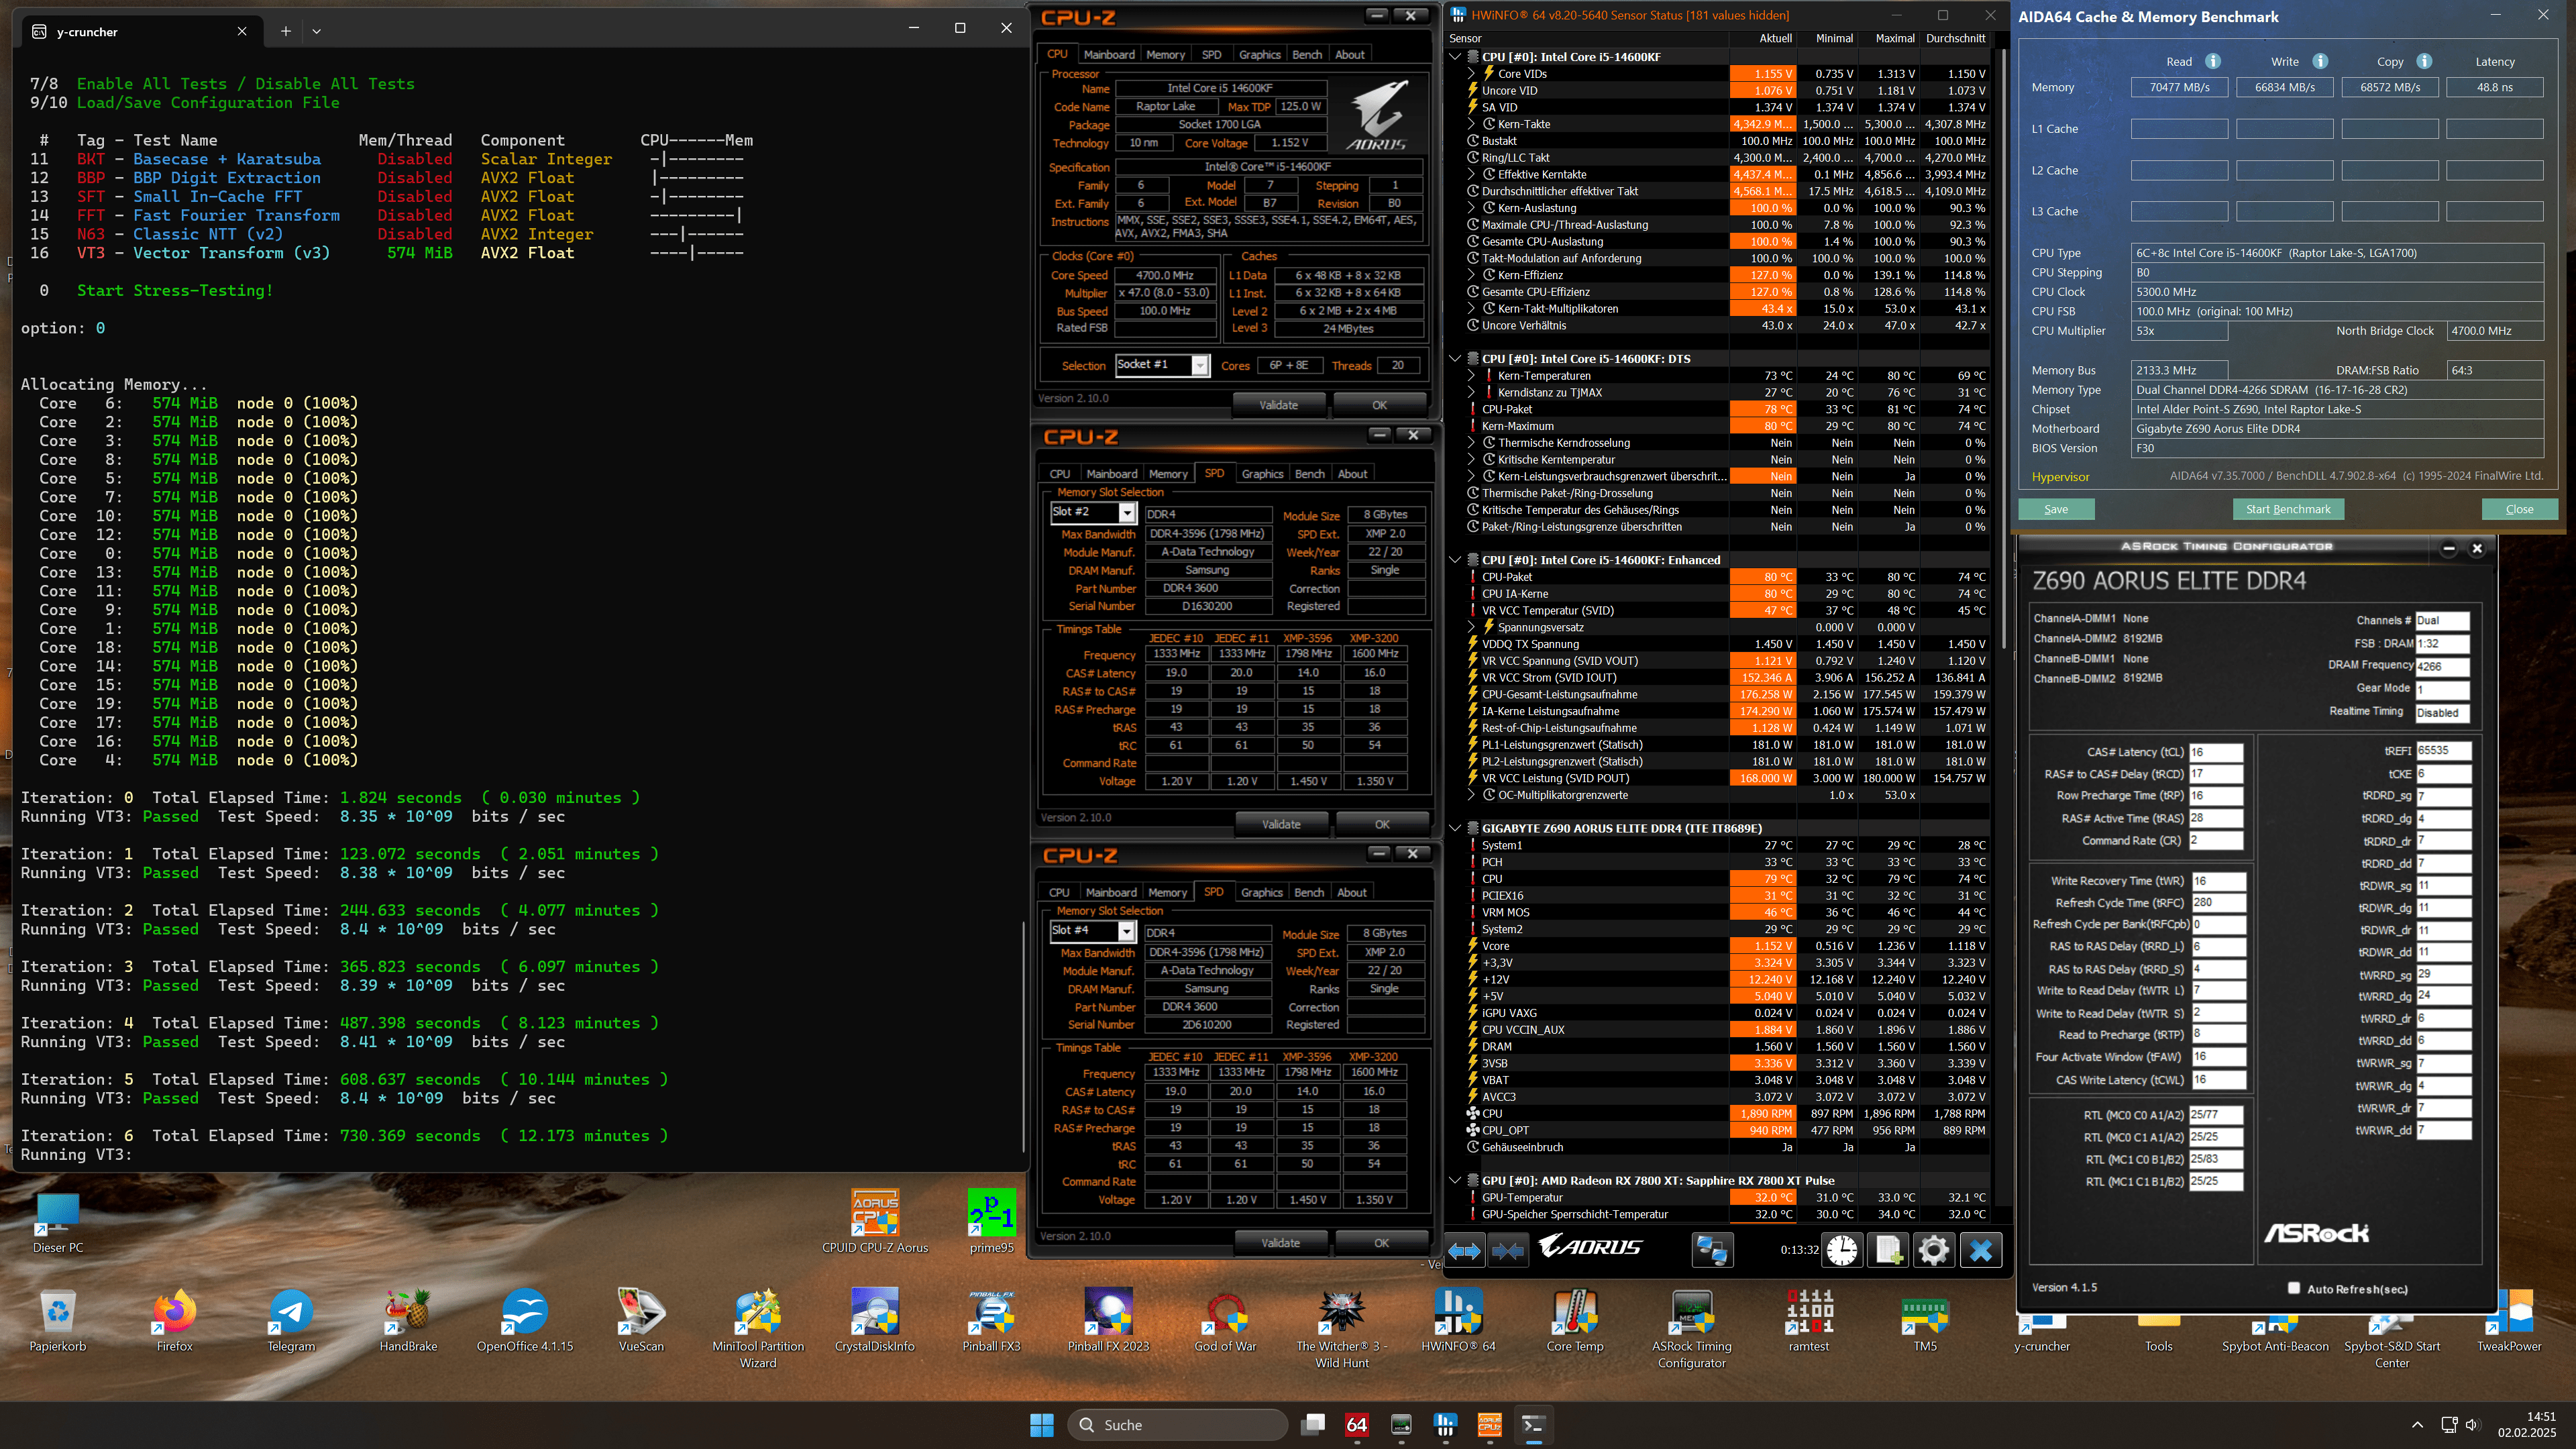This screenshot has width=2576, height=1449.
Task: Click Validate button in top CPU-Z
Action: 1278,405
